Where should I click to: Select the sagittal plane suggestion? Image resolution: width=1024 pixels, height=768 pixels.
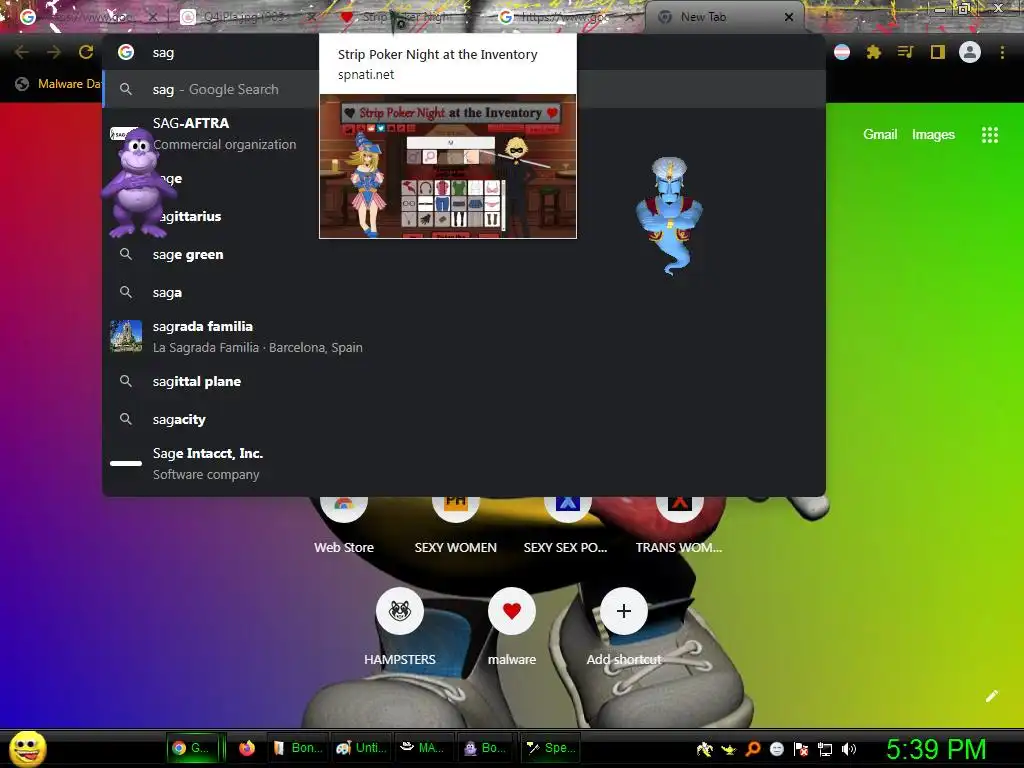pyautogui.click(x=464, y=381)
